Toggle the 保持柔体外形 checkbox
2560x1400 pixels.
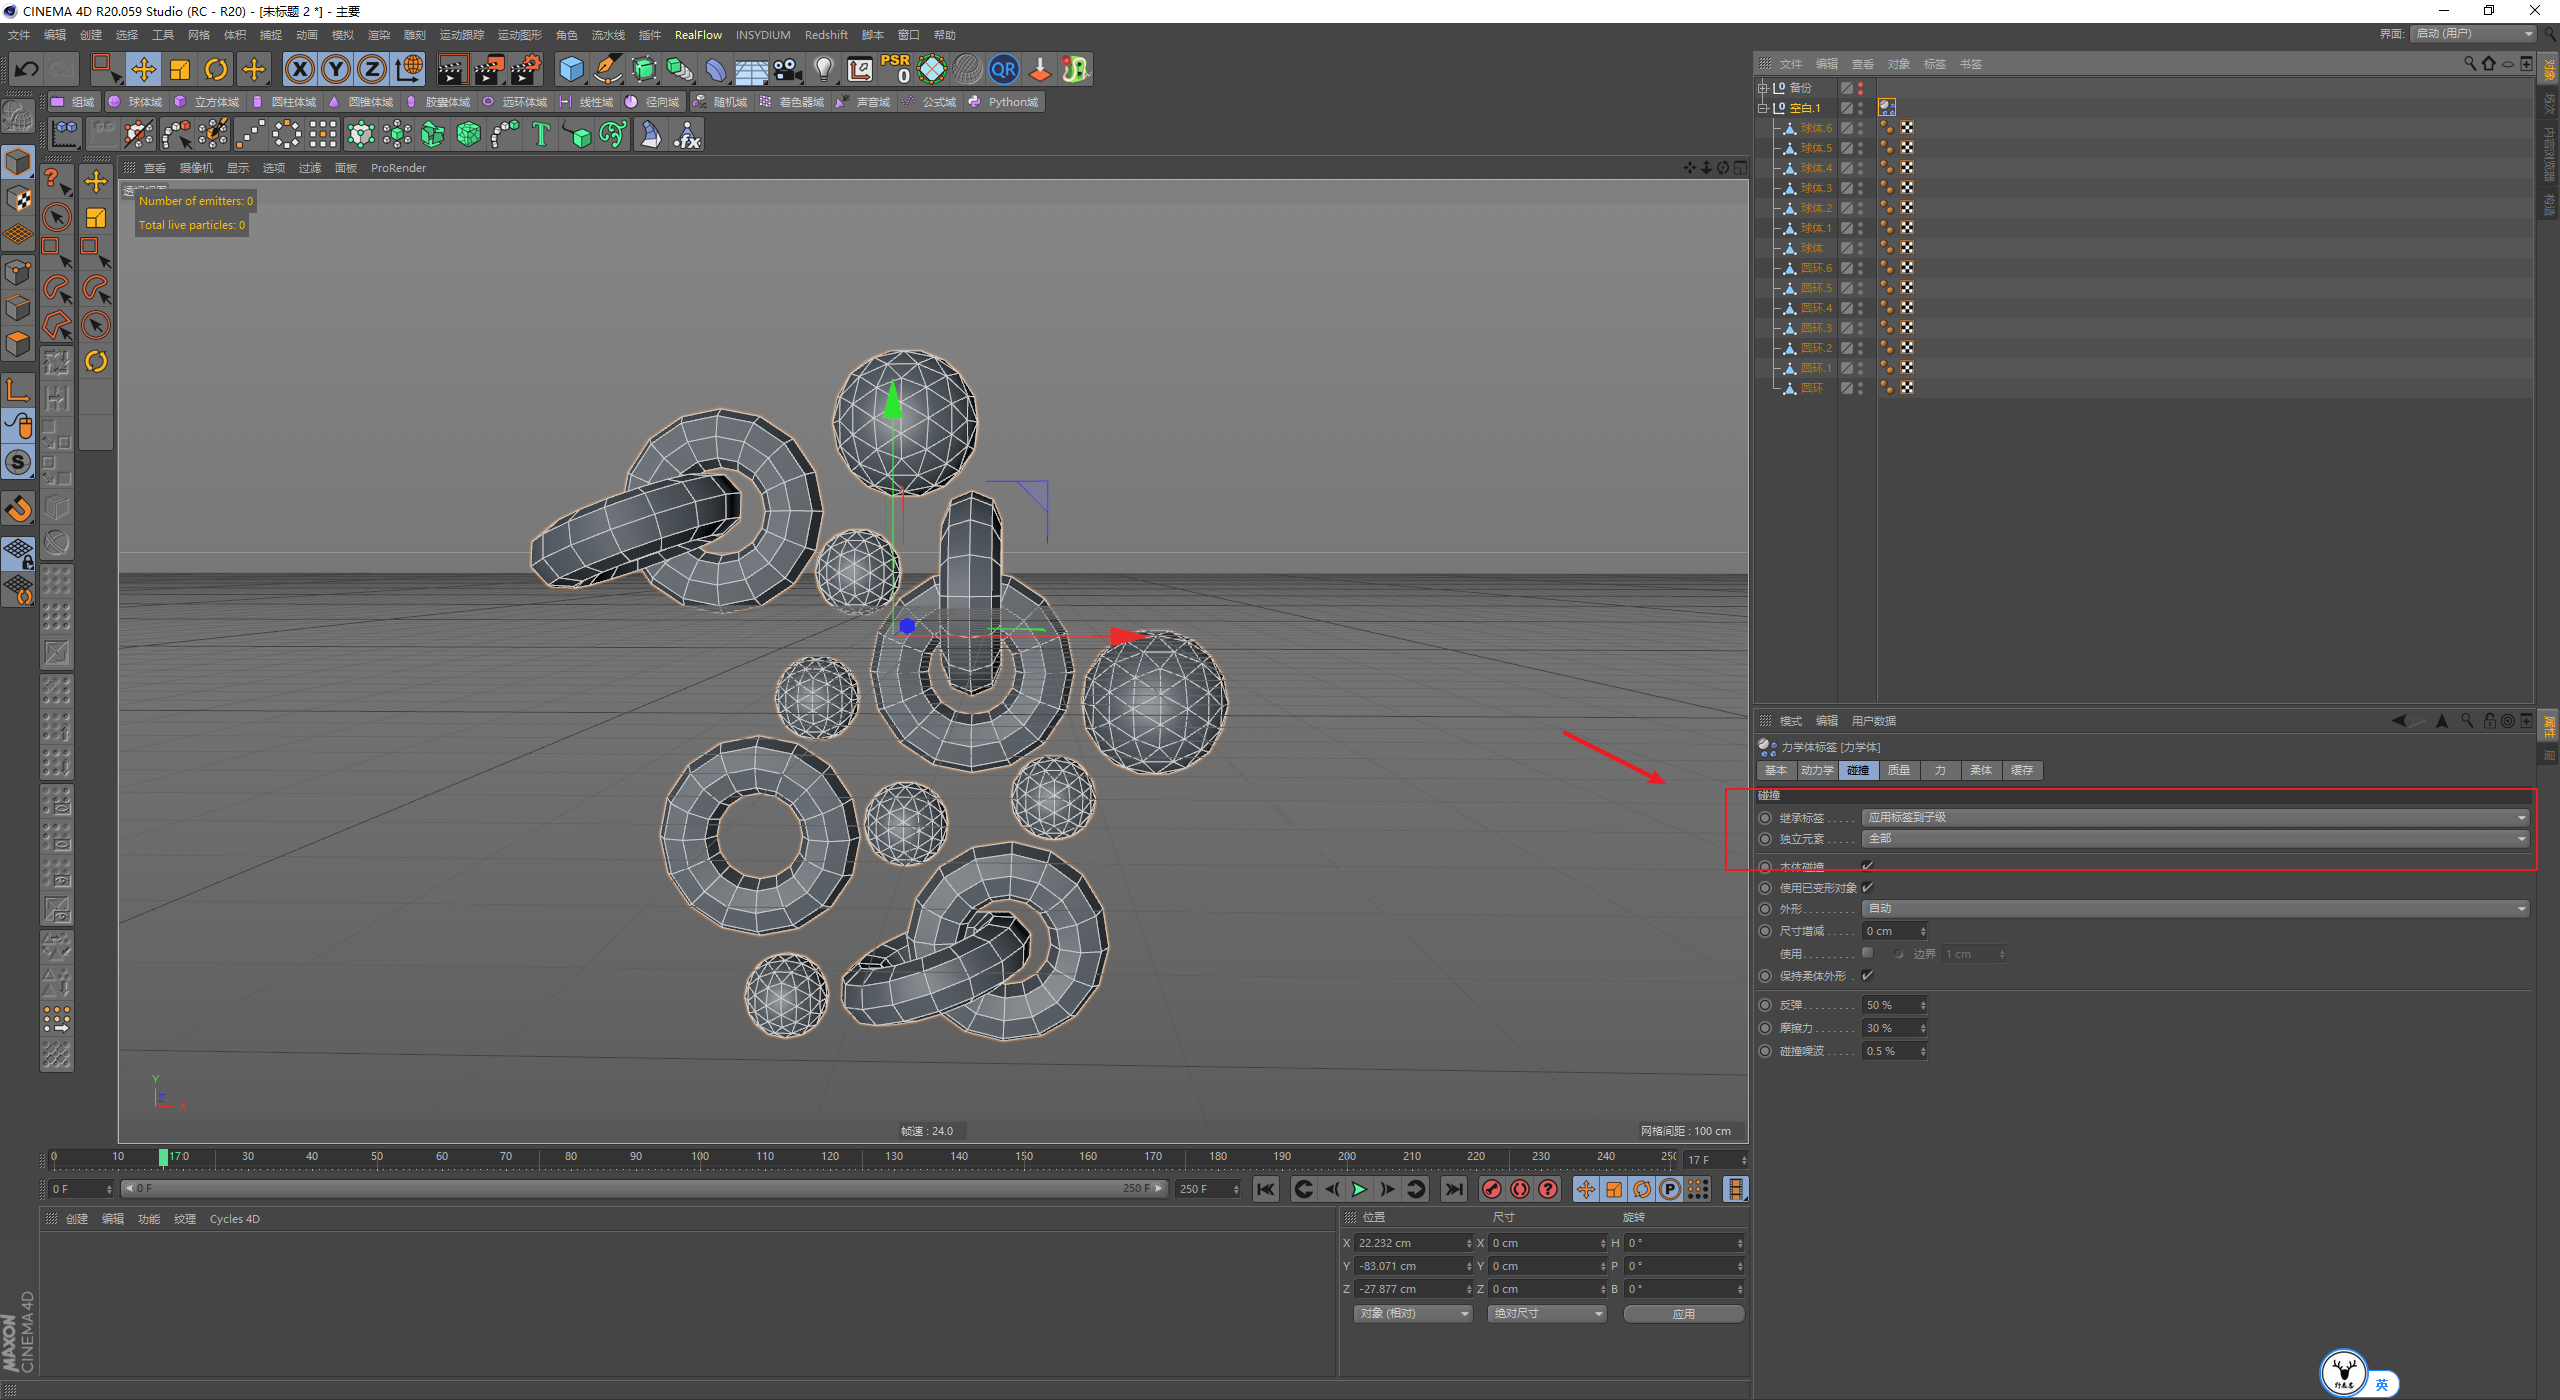pyautogui.click(x=1867, y=975)
